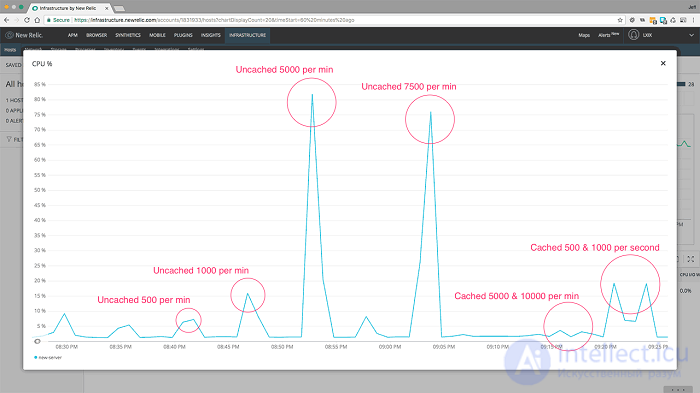Image resolution: width=700 pixels, height=393 pixels.
Task: Click the zoom reset icon at chart origin
Action: tap(38, 341)
